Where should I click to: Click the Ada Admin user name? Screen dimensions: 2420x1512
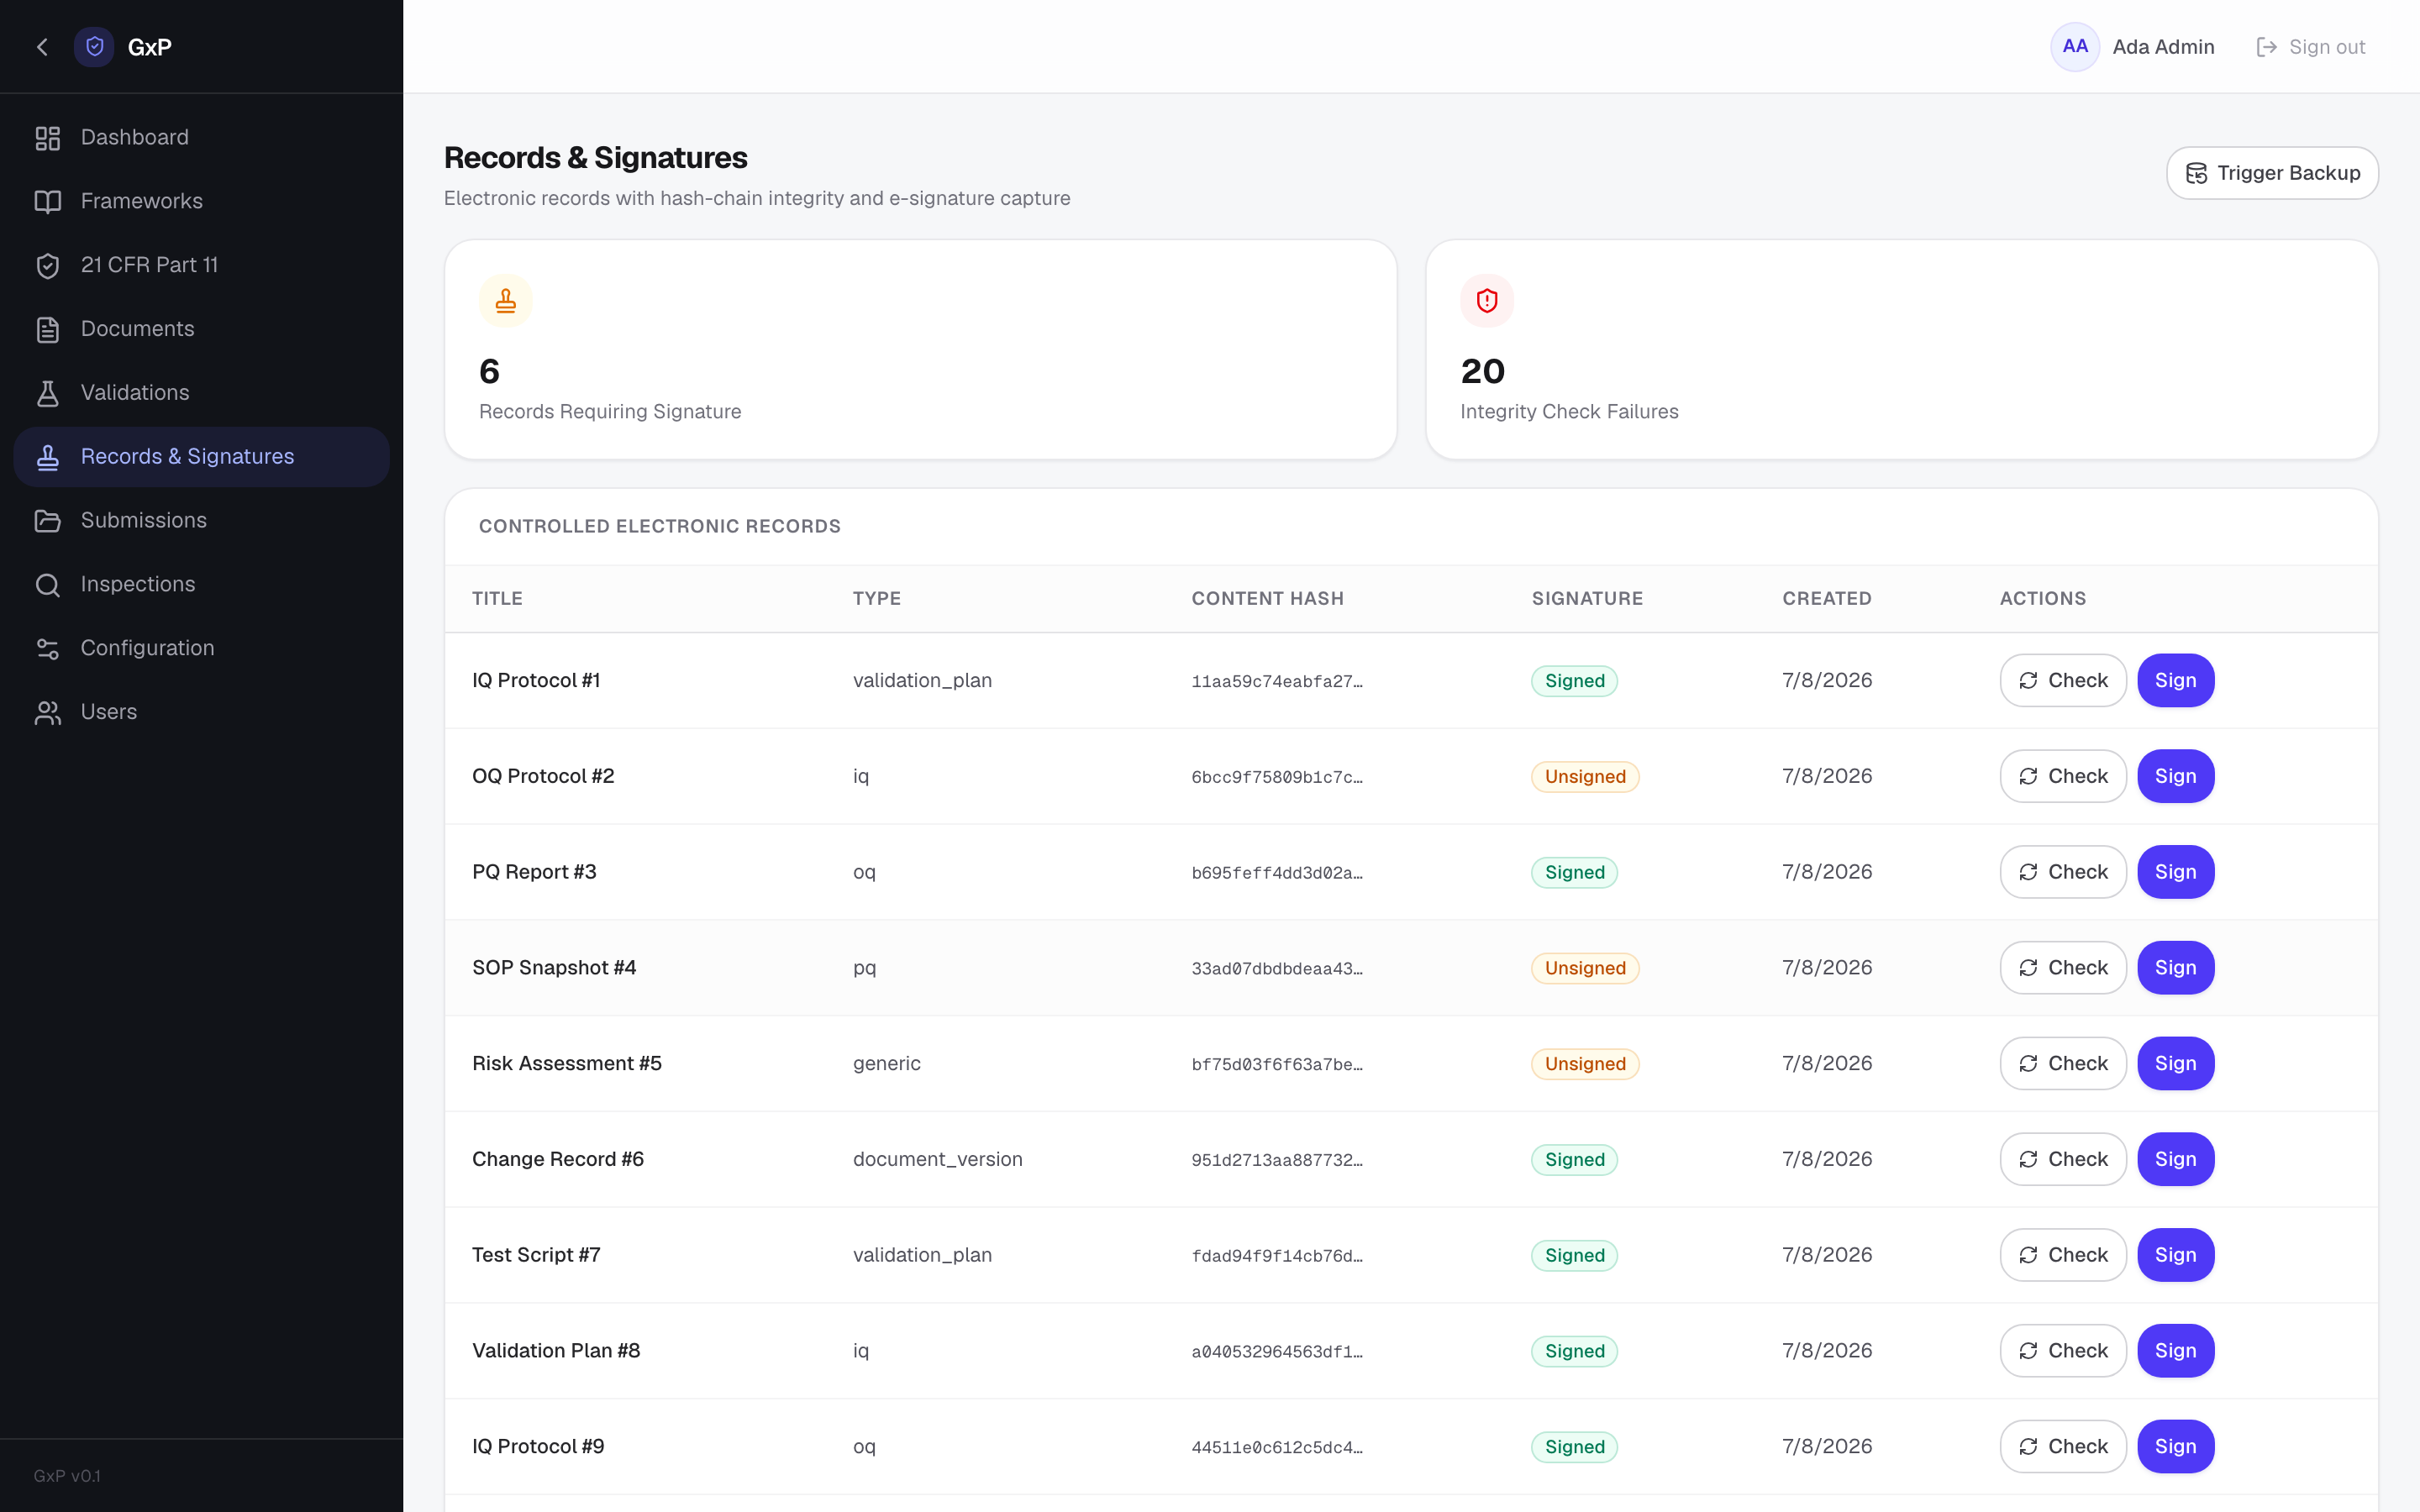point(2163,47)
